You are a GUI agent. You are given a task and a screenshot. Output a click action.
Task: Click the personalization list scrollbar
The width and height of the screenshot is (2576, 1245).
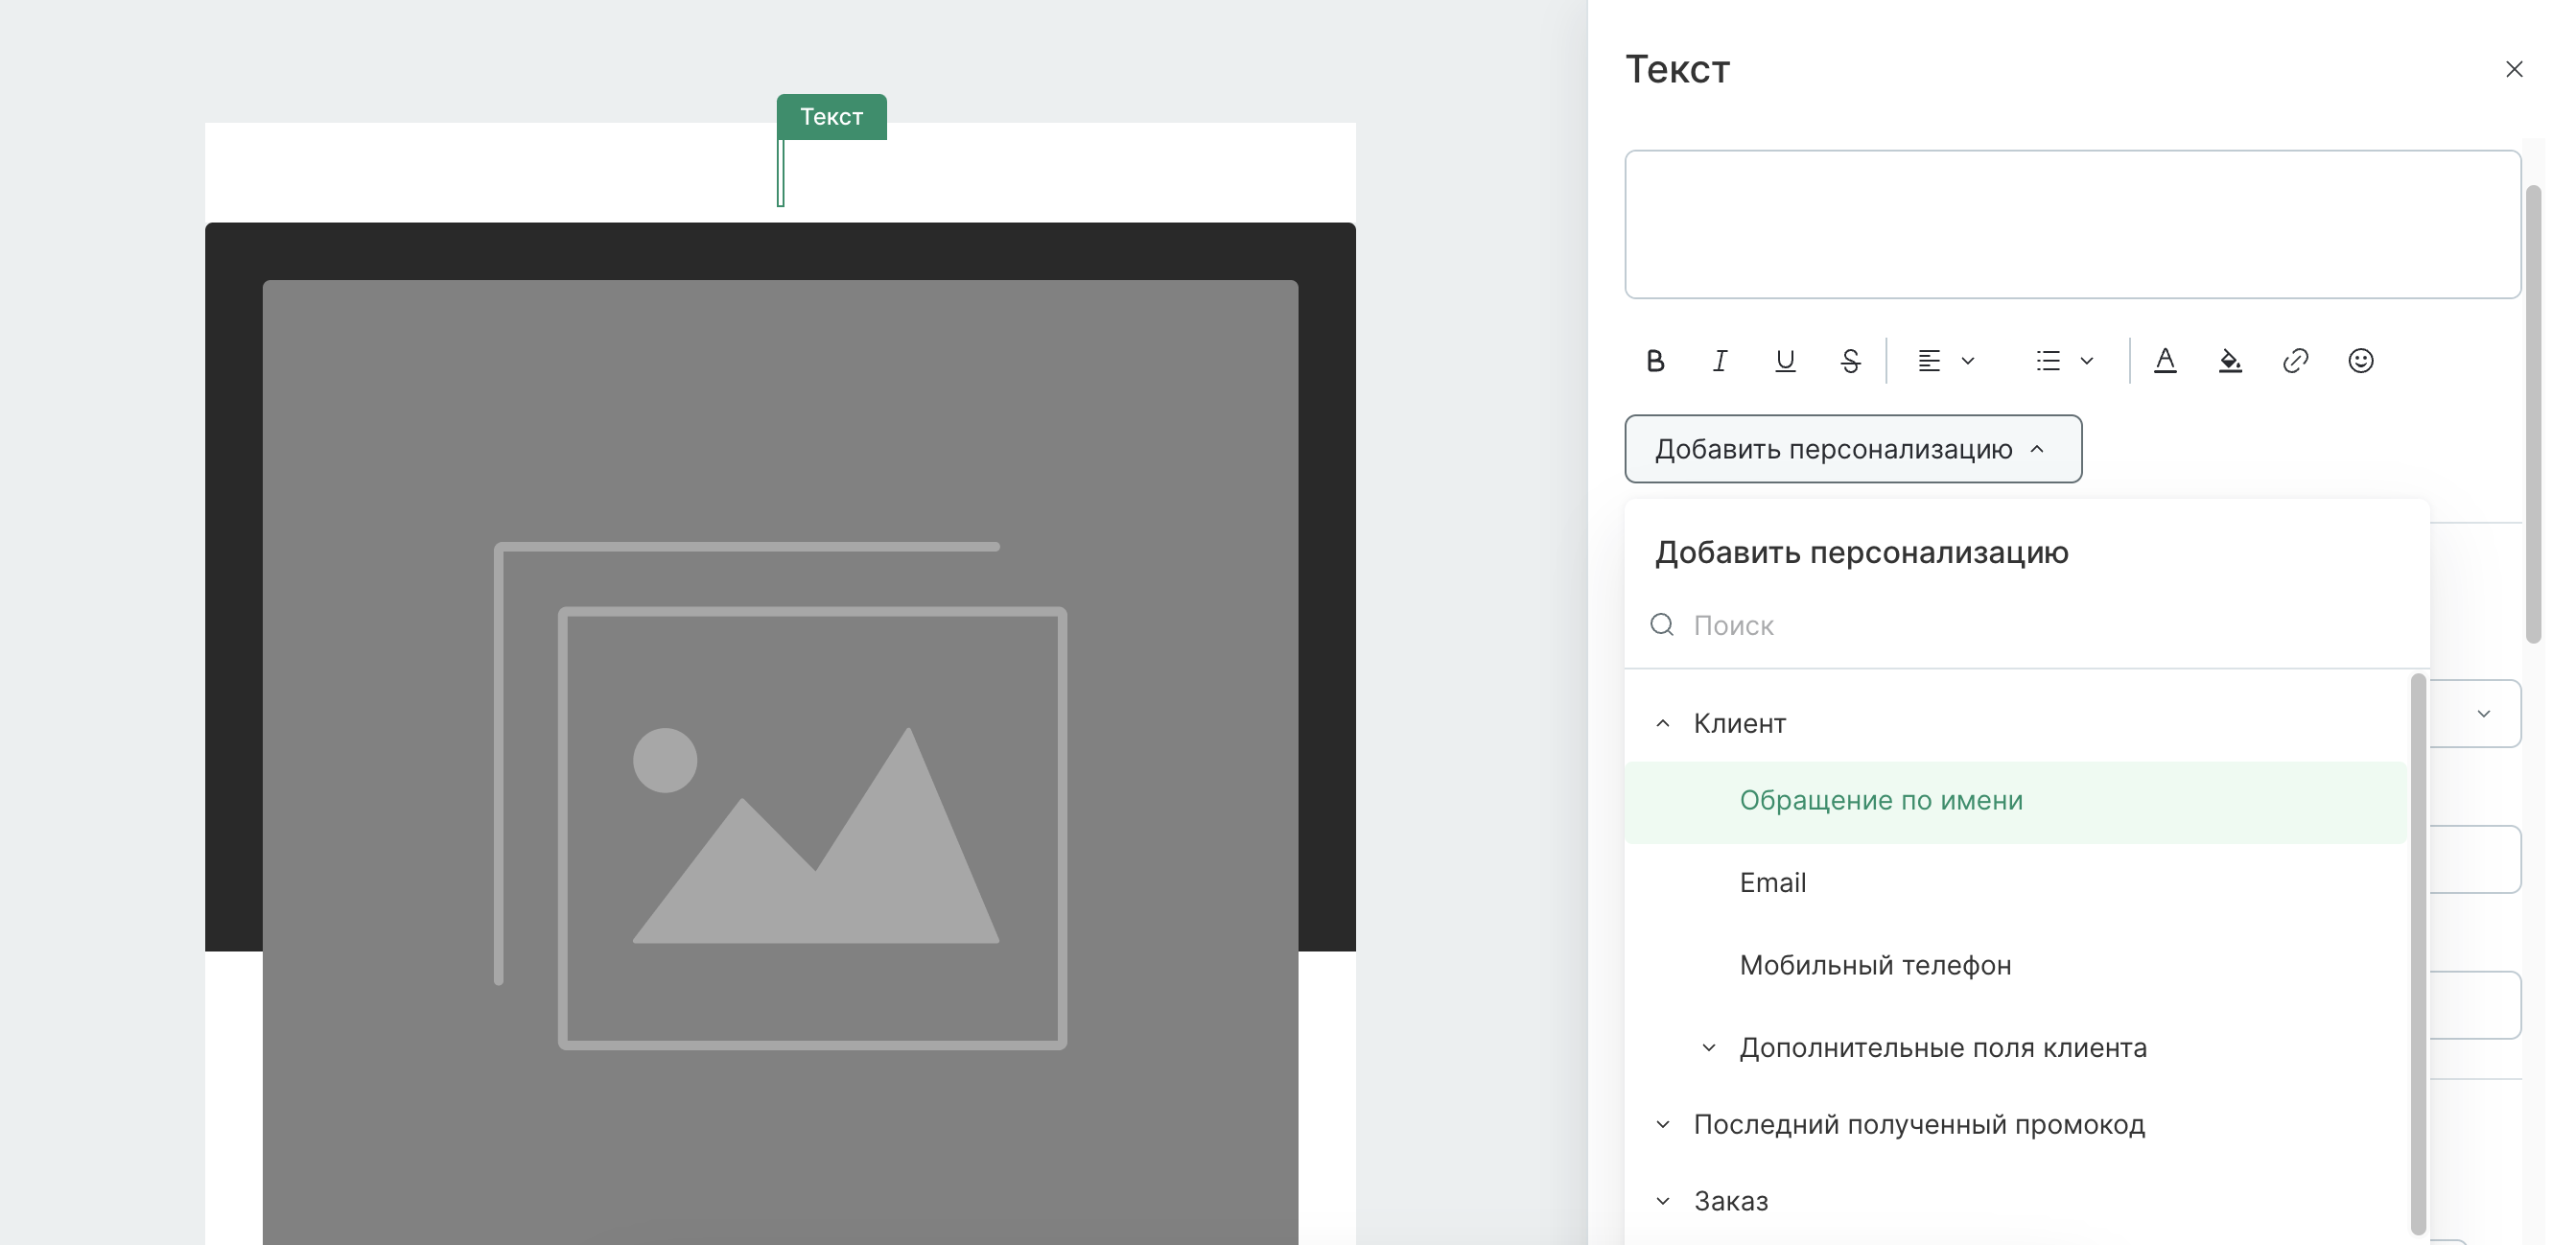[x=2418, y=955]
